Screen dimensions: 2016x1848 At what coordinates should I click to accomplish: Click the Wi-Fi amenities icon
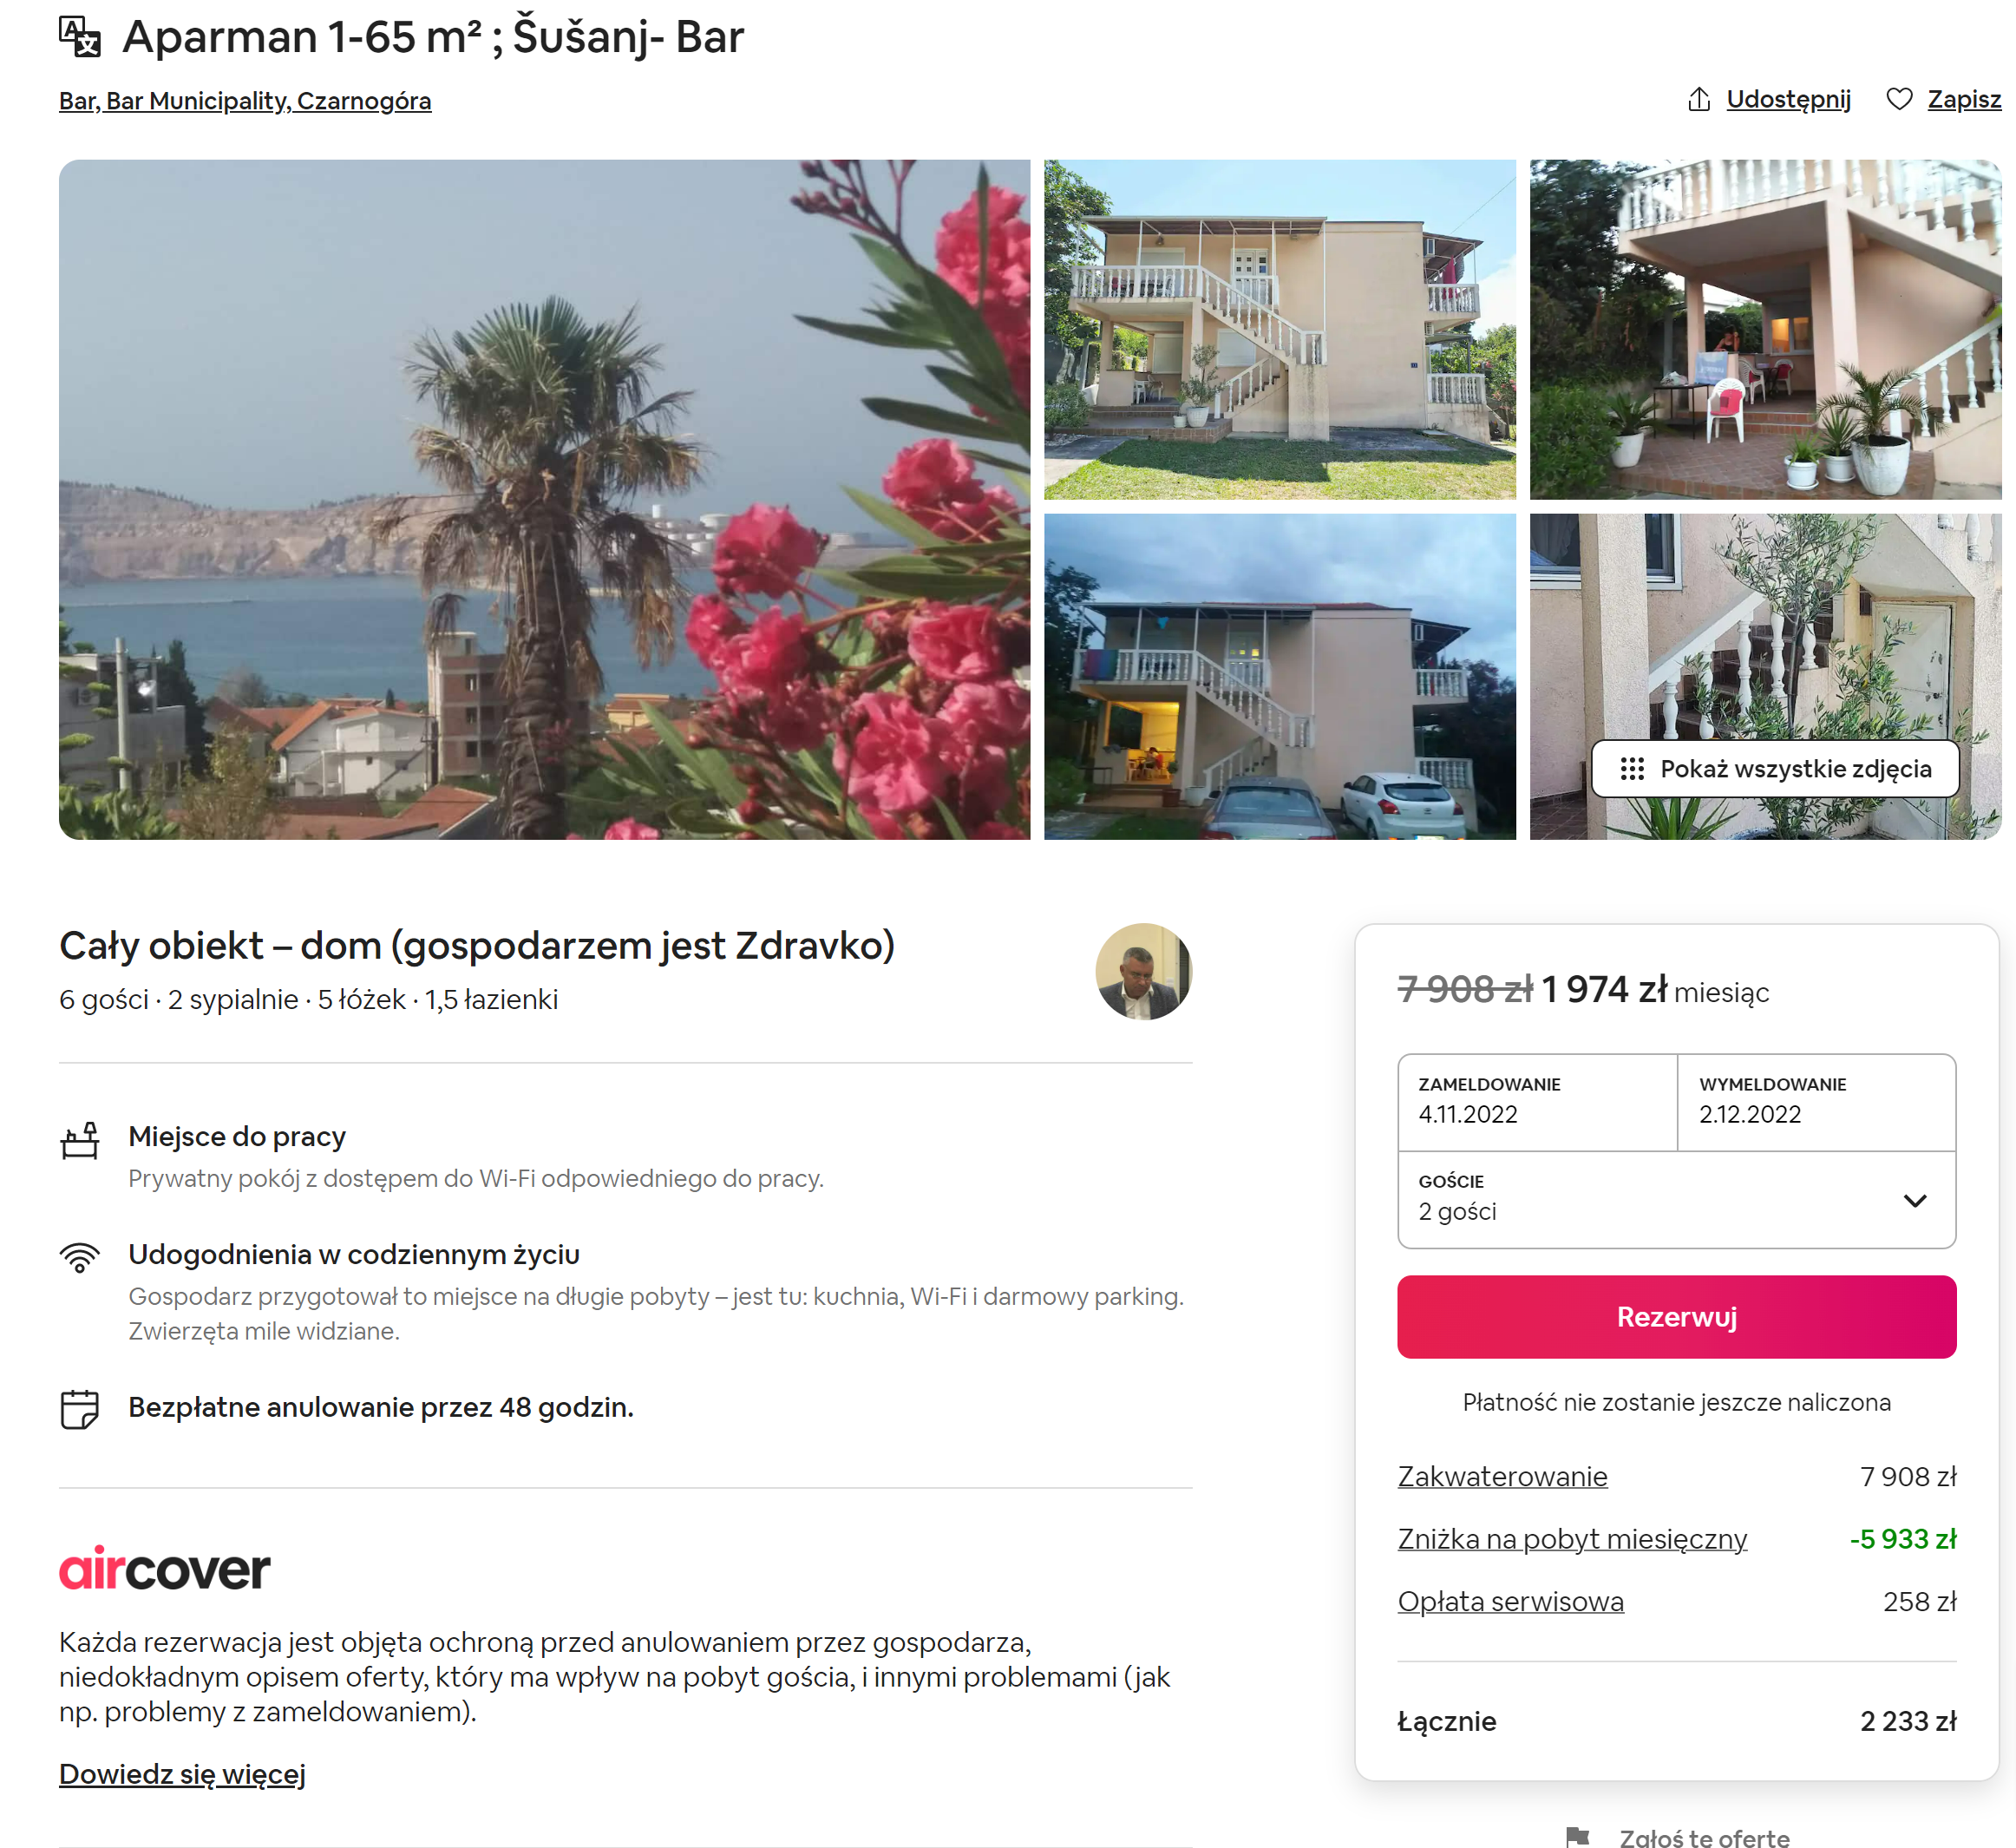[80, 1257]
